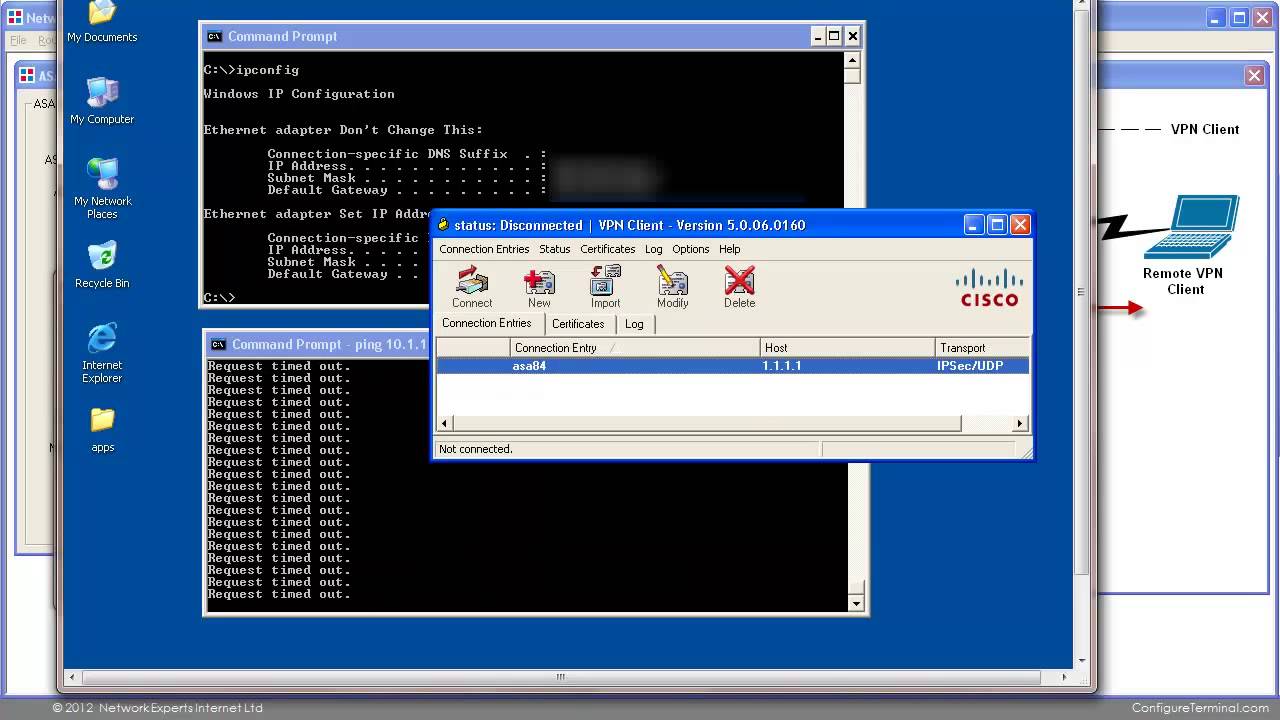Minimize the ipconfig Command Prompt window
This screenshot has height=720, width=1280.
[x=816, y=36]
